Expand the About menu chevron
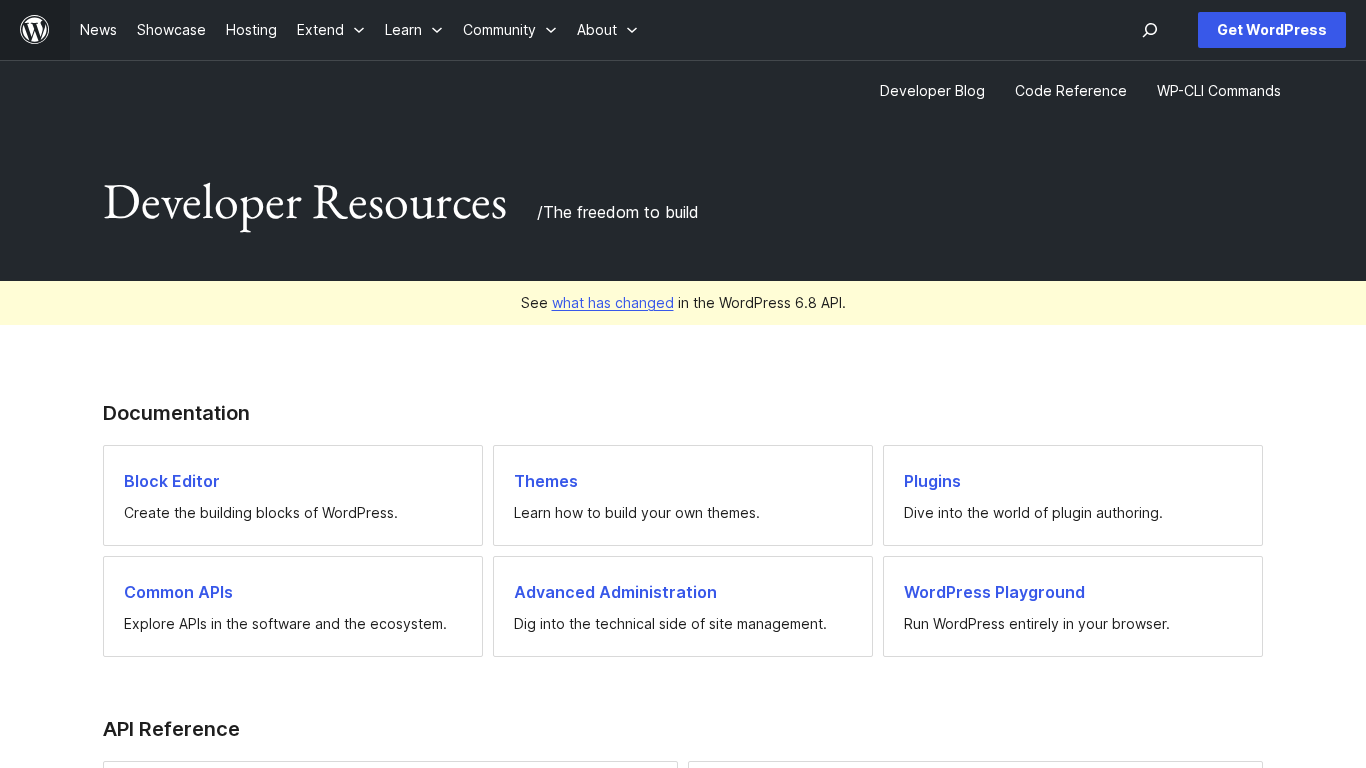The width and height of the screenshot is (1366, 768). (632, 30)
